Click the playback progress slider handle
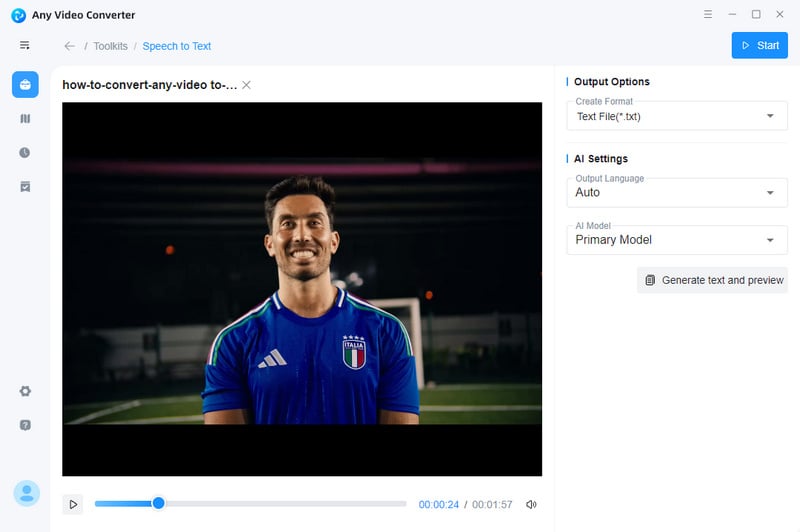The width and height of the screenshot is (800, 532). (x=159, y=503)
